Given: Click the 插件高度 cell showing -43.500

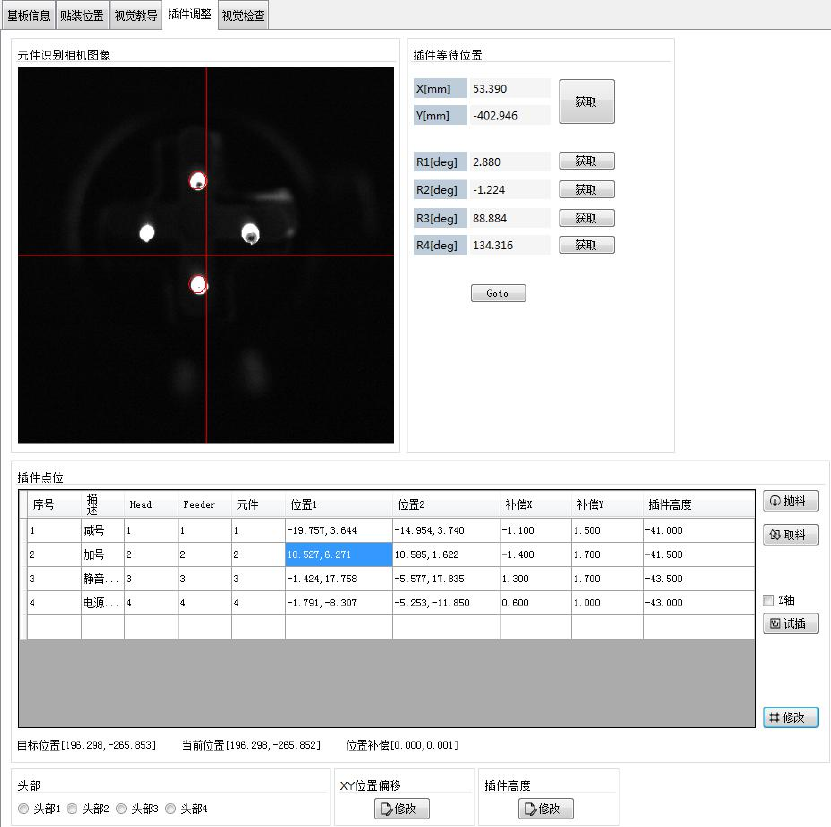Looking at the screenshot, I should point(698,578).
